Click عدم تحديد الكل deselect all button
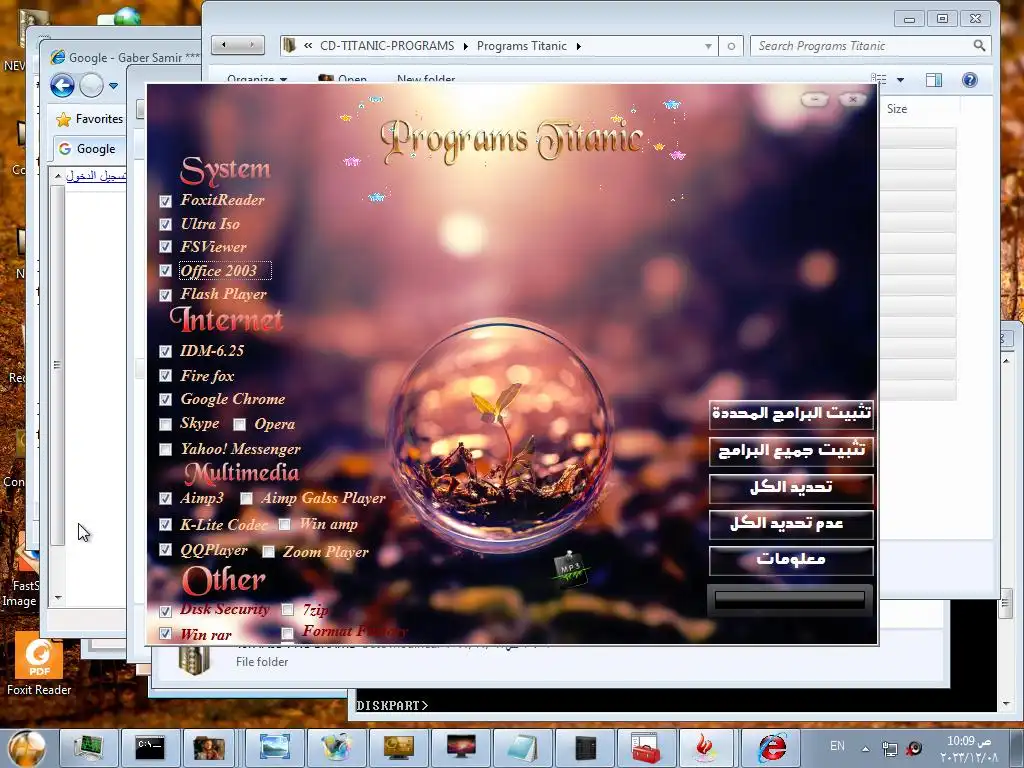The width and height of the screenshot is (1024, 768). [791, 524]
